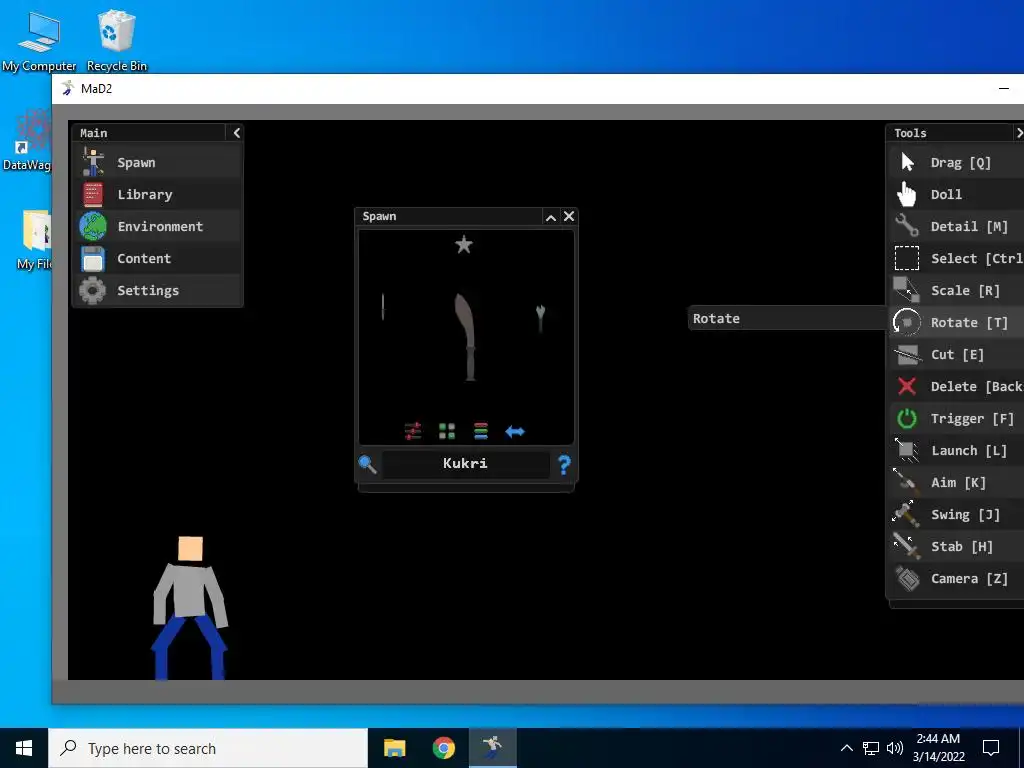Open the Content menu item

[157, 258]
